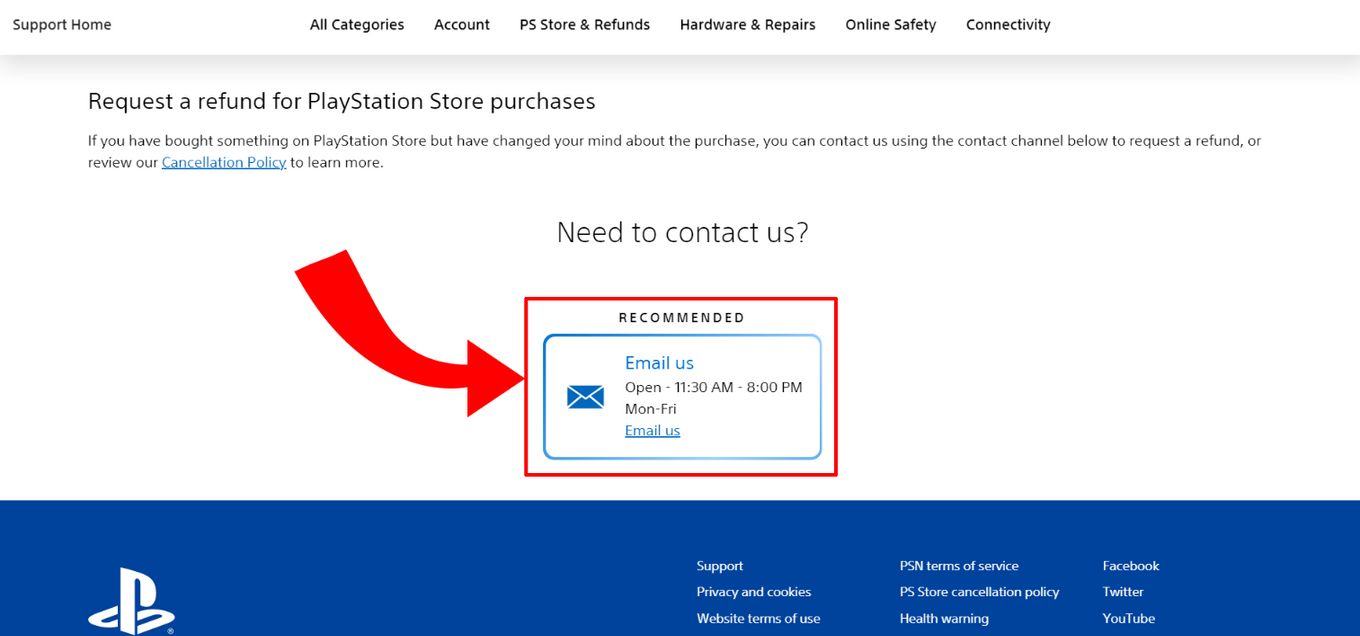Image resolution: width=1360 pixels, height=636 pixels.
Task: Open the All Categories navigation item
Action: 356,24
